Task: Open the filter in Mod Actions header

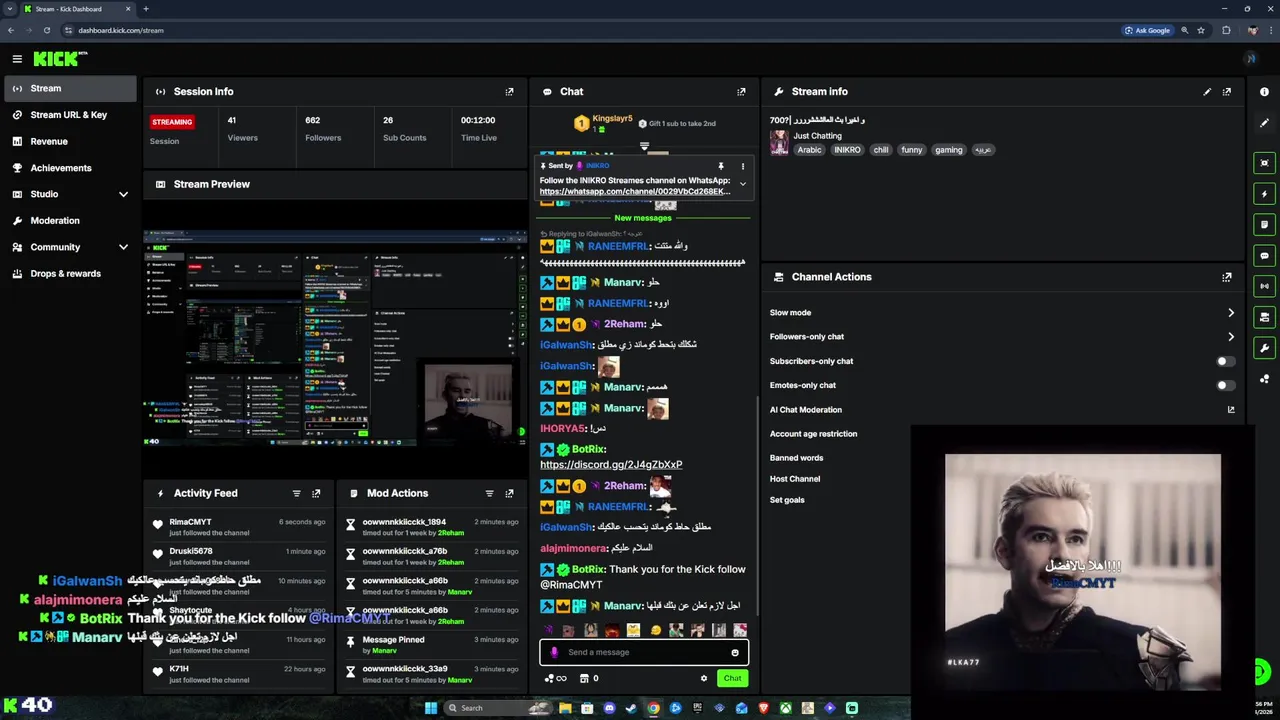Action: point(489,493)
